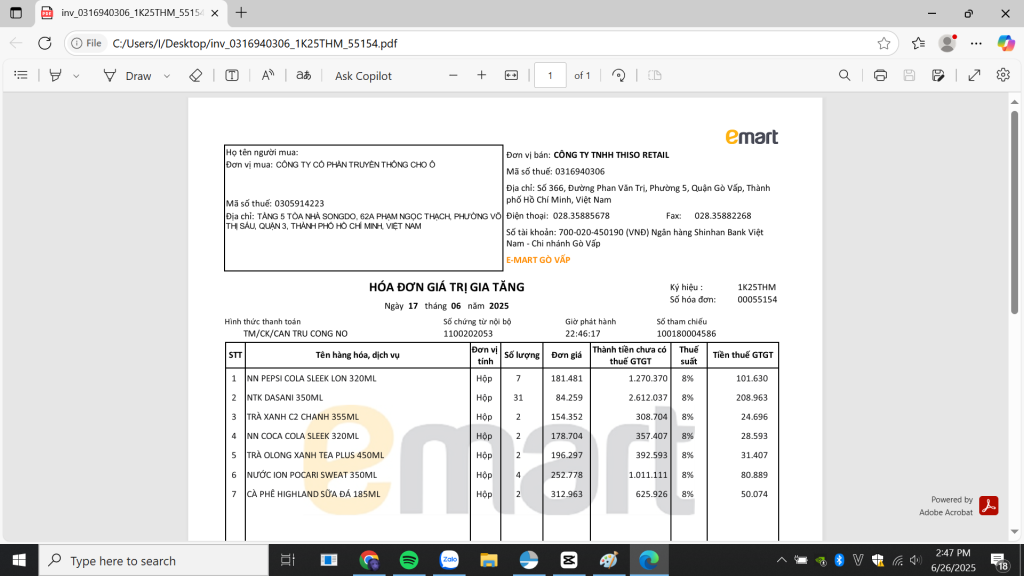Enter full screen mode for PDF
1024x576 pixels.
pyautogui.click(x=974, y=76)
